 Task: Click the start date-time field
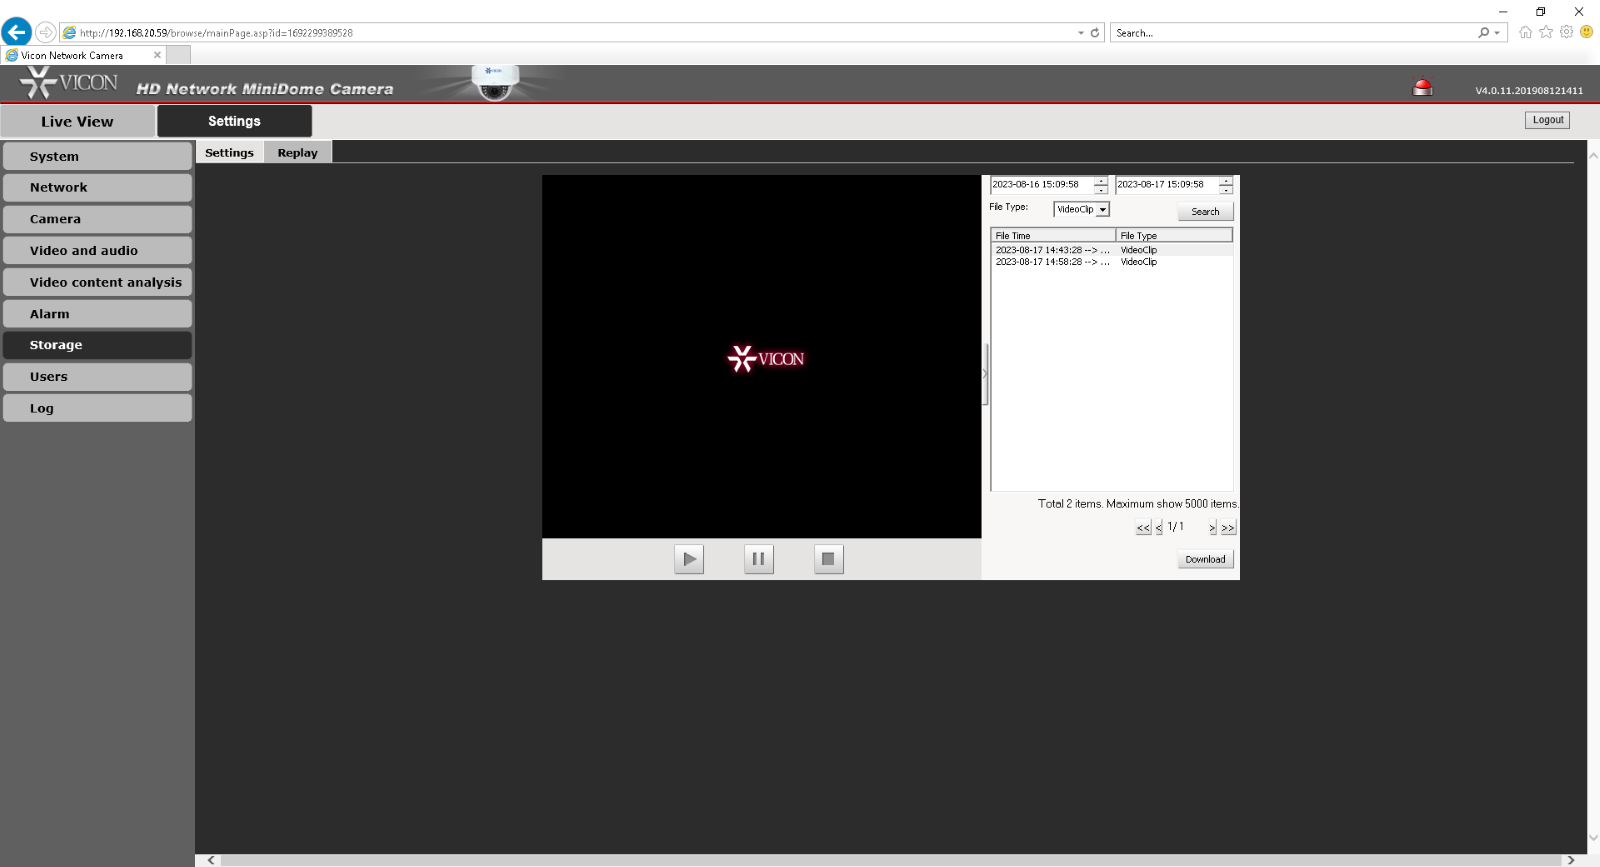tap(1040, 185)
